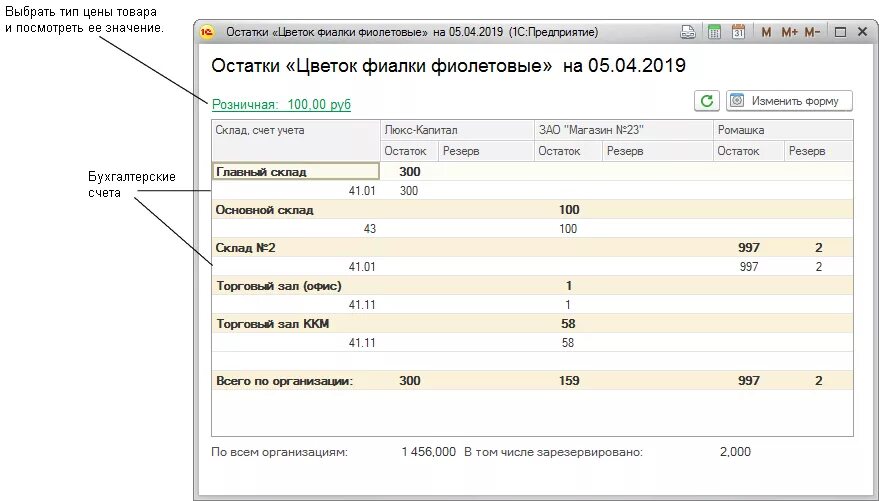
Task: Click the Всего по организации: row label
Action: coord(285,381)
